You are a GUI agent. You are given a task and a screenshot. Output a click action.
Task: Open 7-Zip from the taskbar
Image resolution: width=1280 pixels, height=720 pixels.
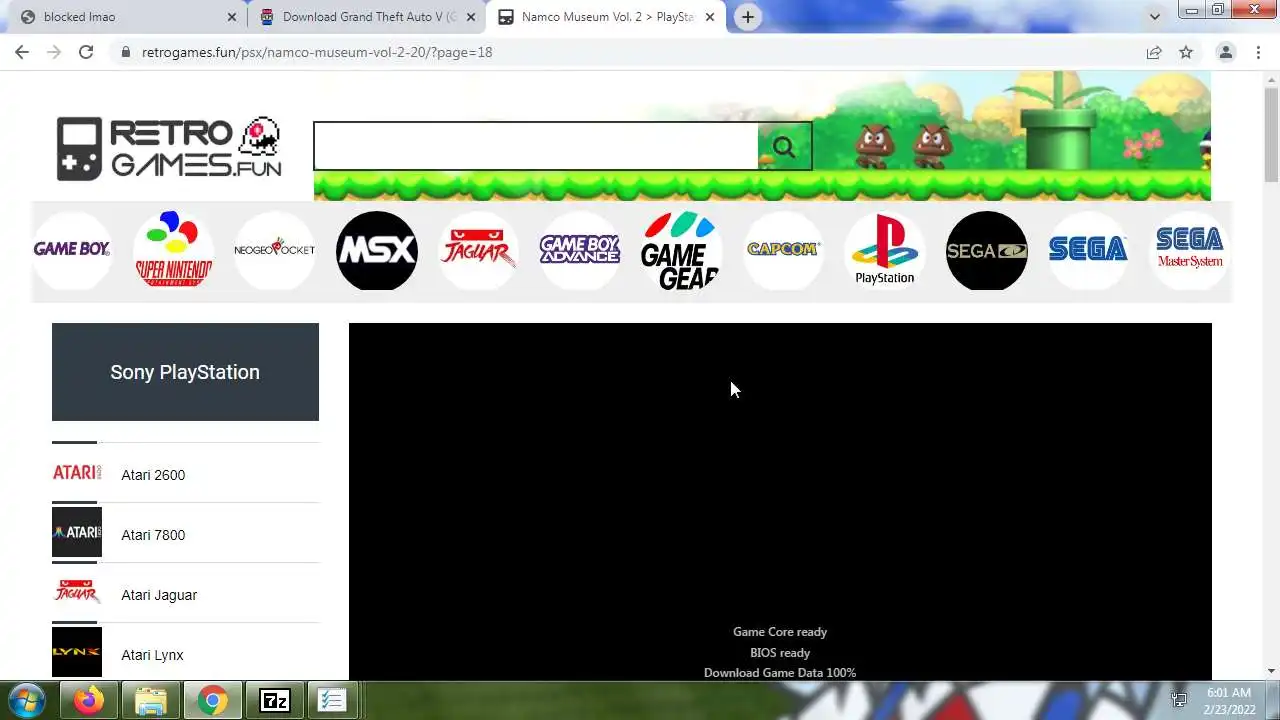pos(274,701)
